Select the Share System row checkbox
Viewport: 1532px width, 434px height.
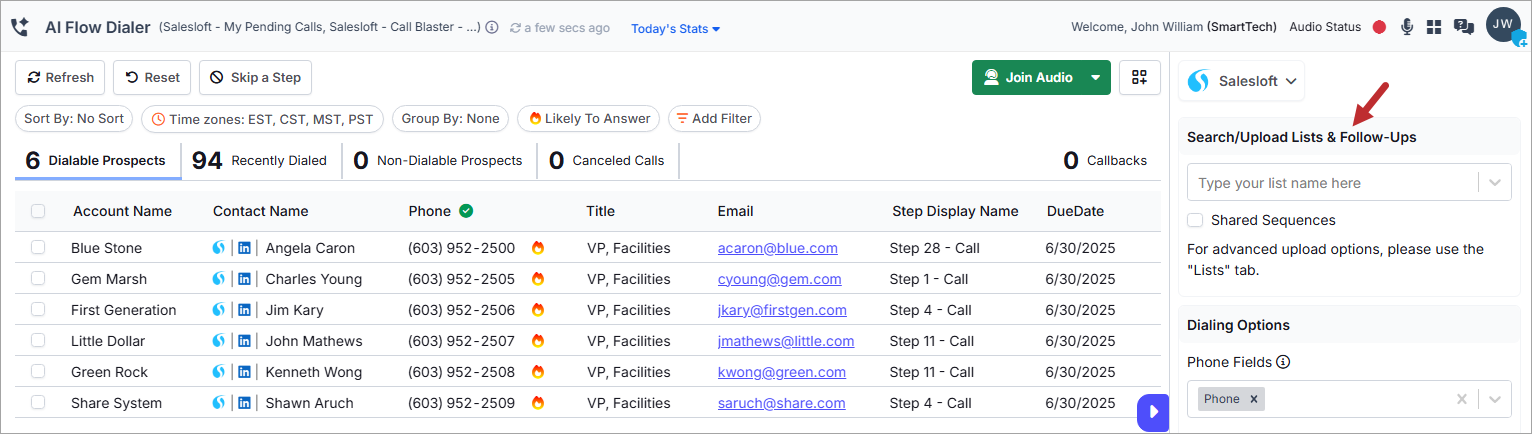tap(38, 402)
